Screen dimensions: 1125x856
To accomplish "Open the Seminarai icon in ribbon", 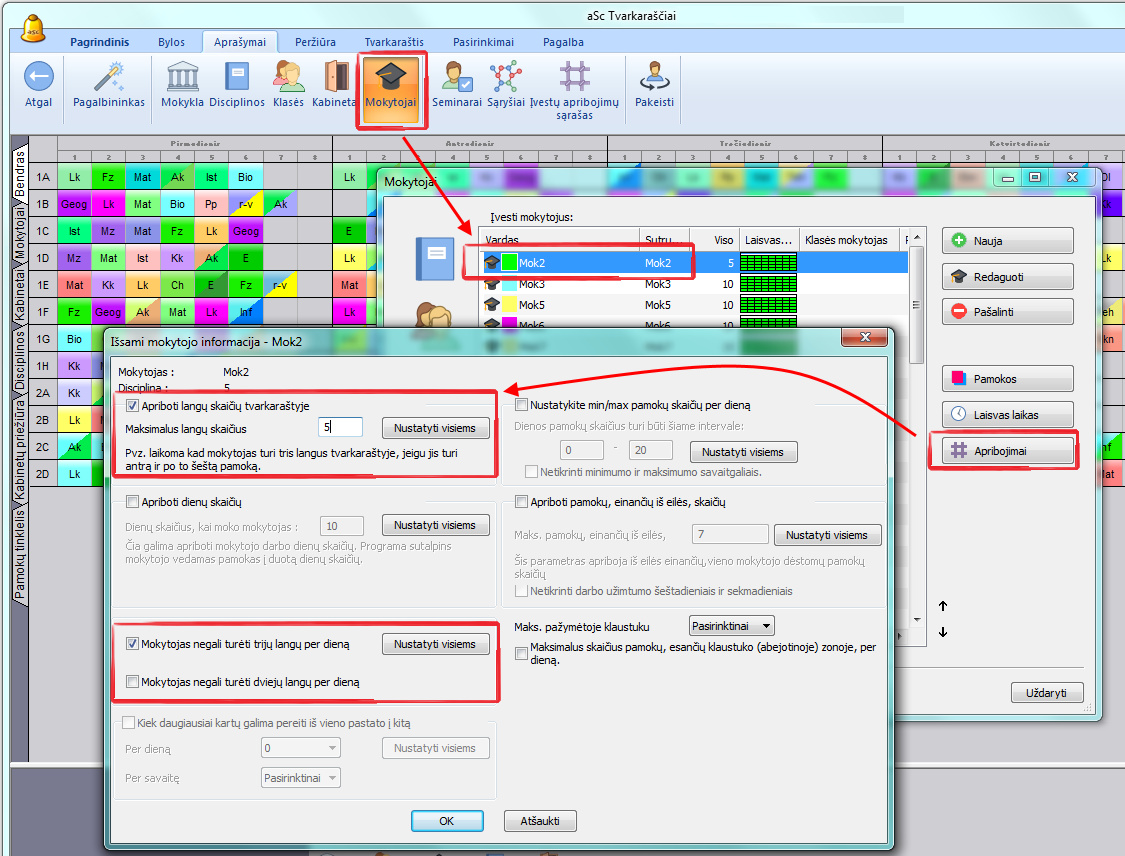I will point(457,78).
